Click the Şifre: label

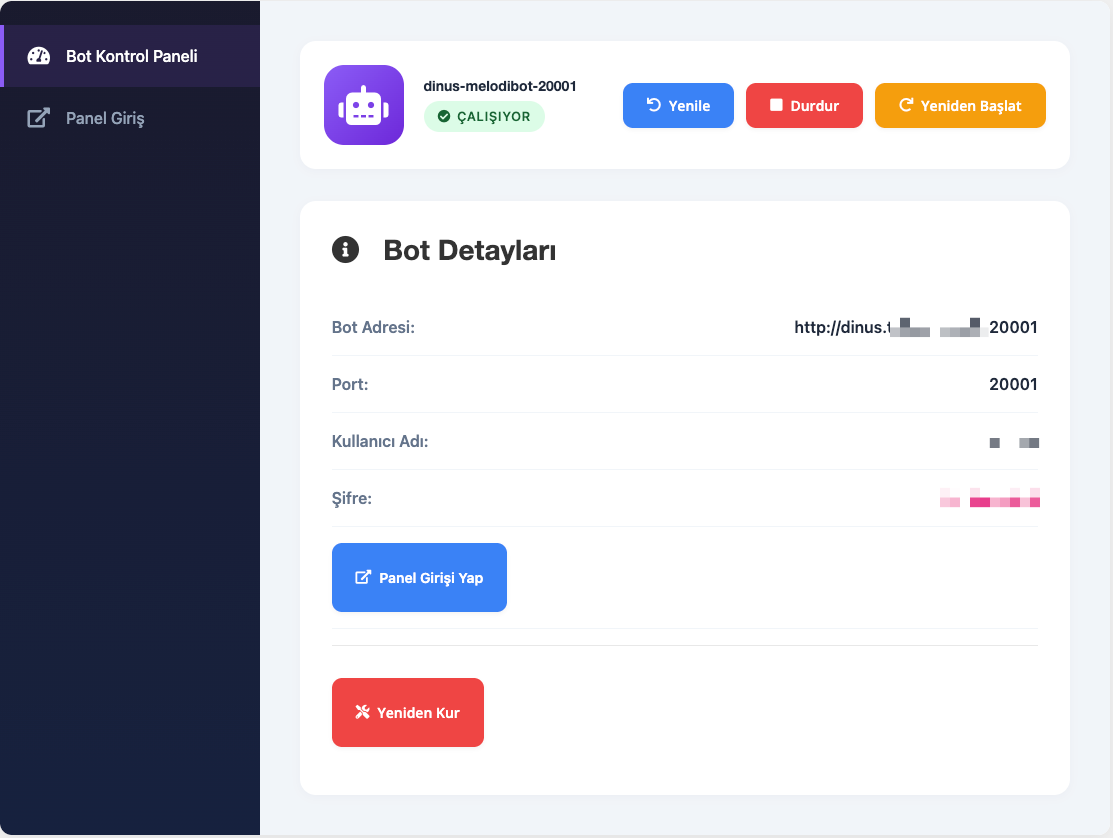tap(352, 498)
